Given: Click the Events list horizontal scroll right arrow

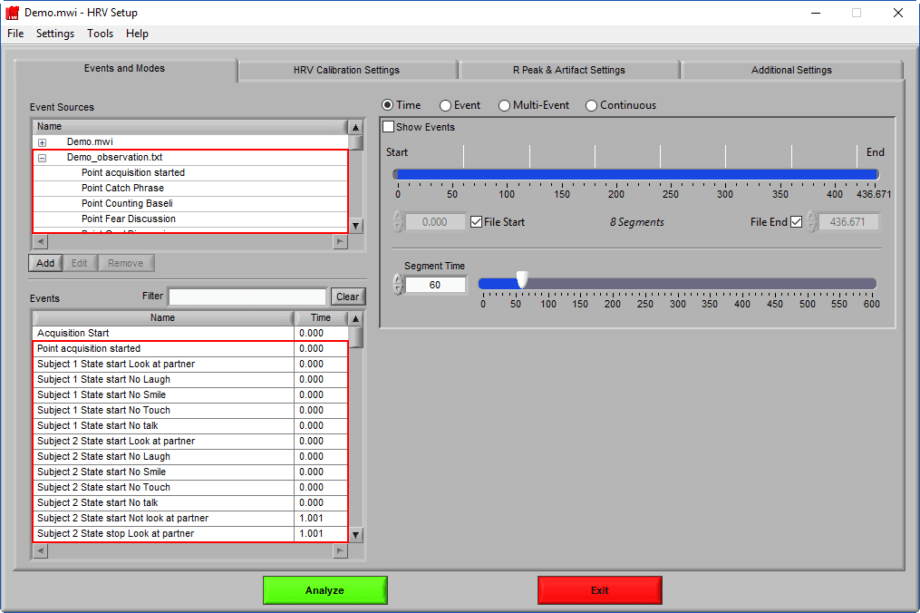Looking at the screenshot, I should click(x=340, y=551).
